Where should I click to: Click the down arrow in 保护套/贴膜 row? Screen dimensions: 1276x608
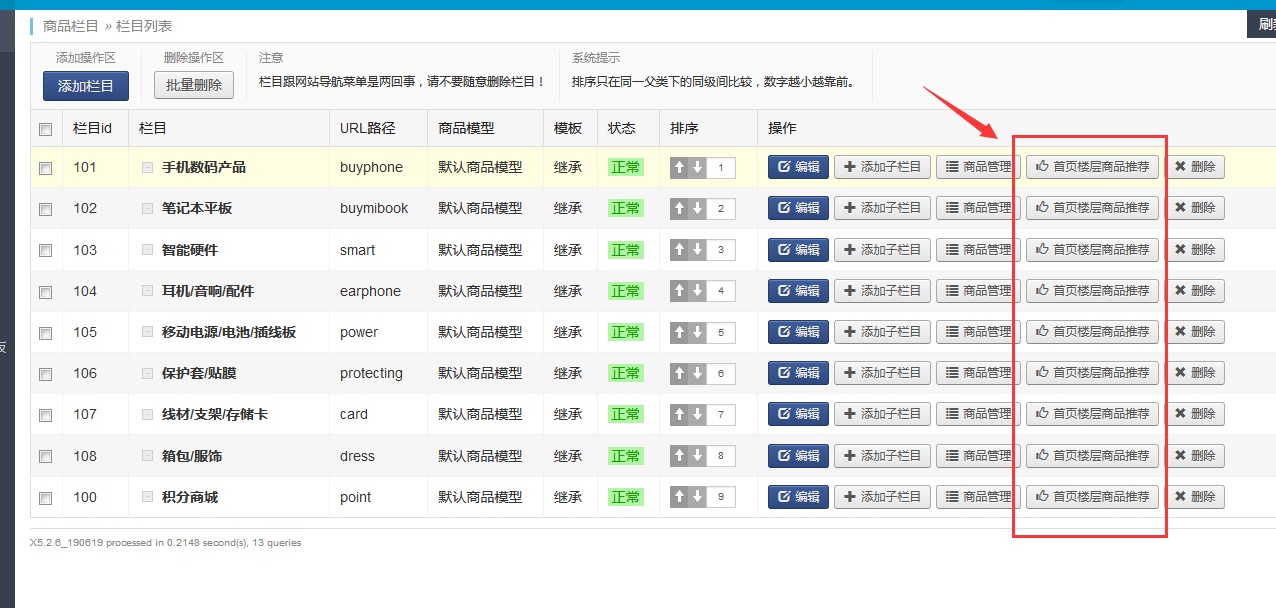coord(697,373)
